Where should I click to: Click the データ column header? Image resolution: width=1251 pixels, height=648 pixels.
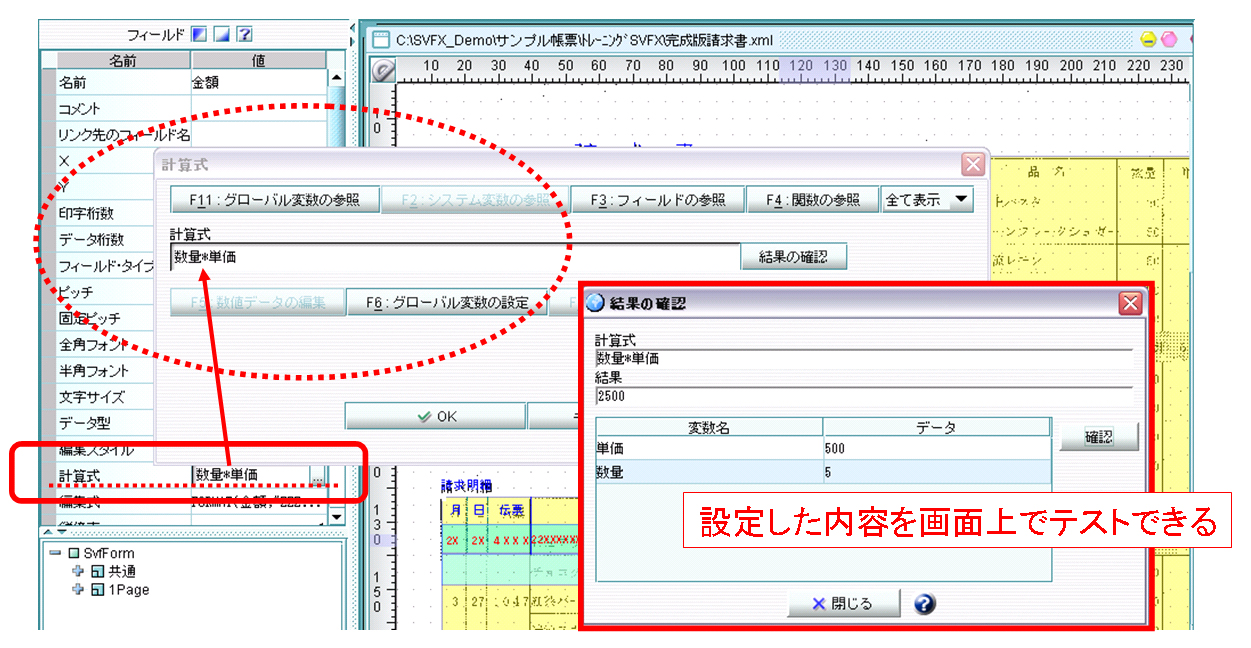(937, 428)
